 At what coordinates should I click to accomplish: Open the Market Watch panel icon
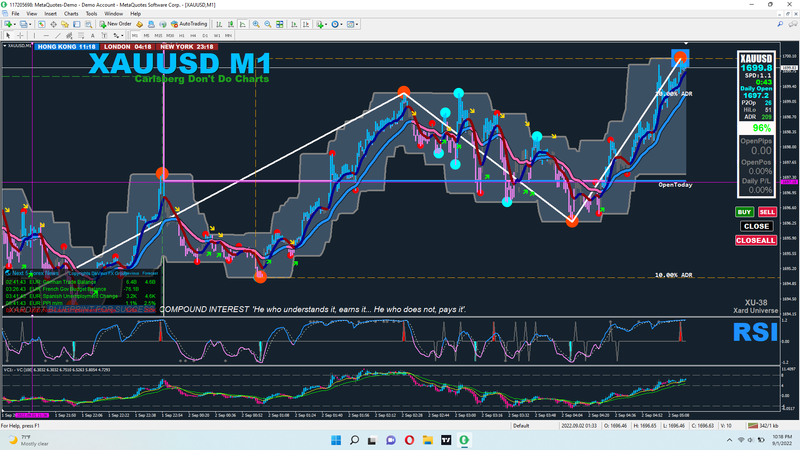coord(42,24)
